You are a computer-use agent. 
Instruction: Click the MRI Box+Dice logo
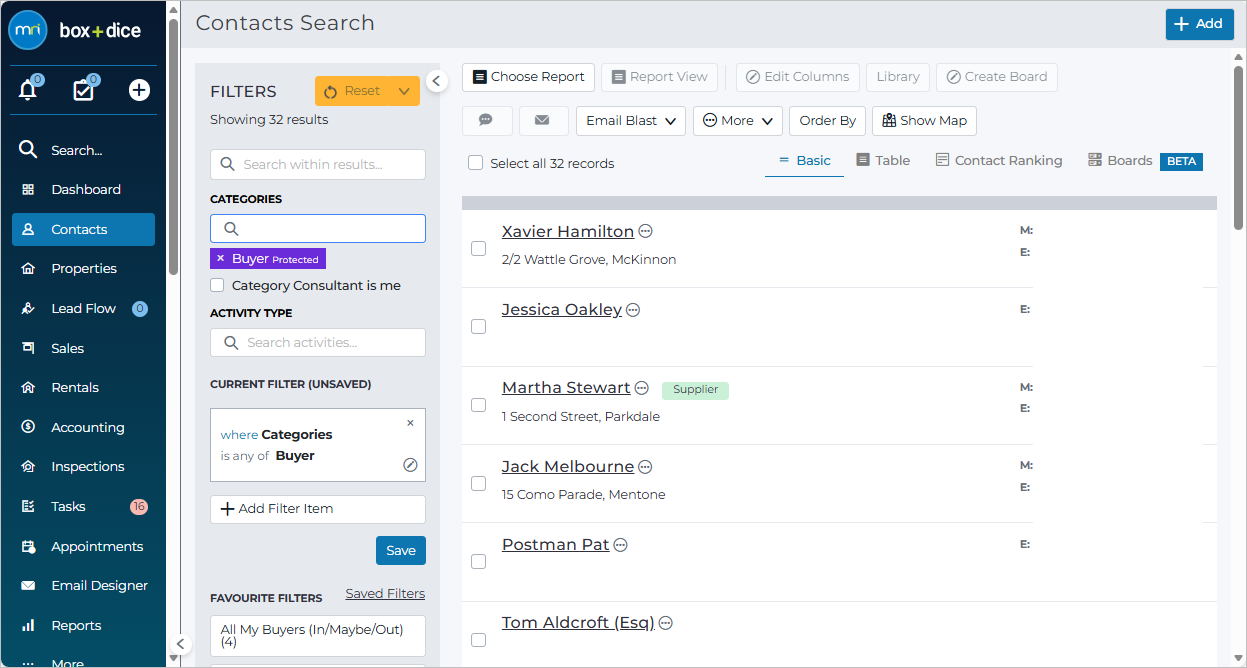(75, 30)
